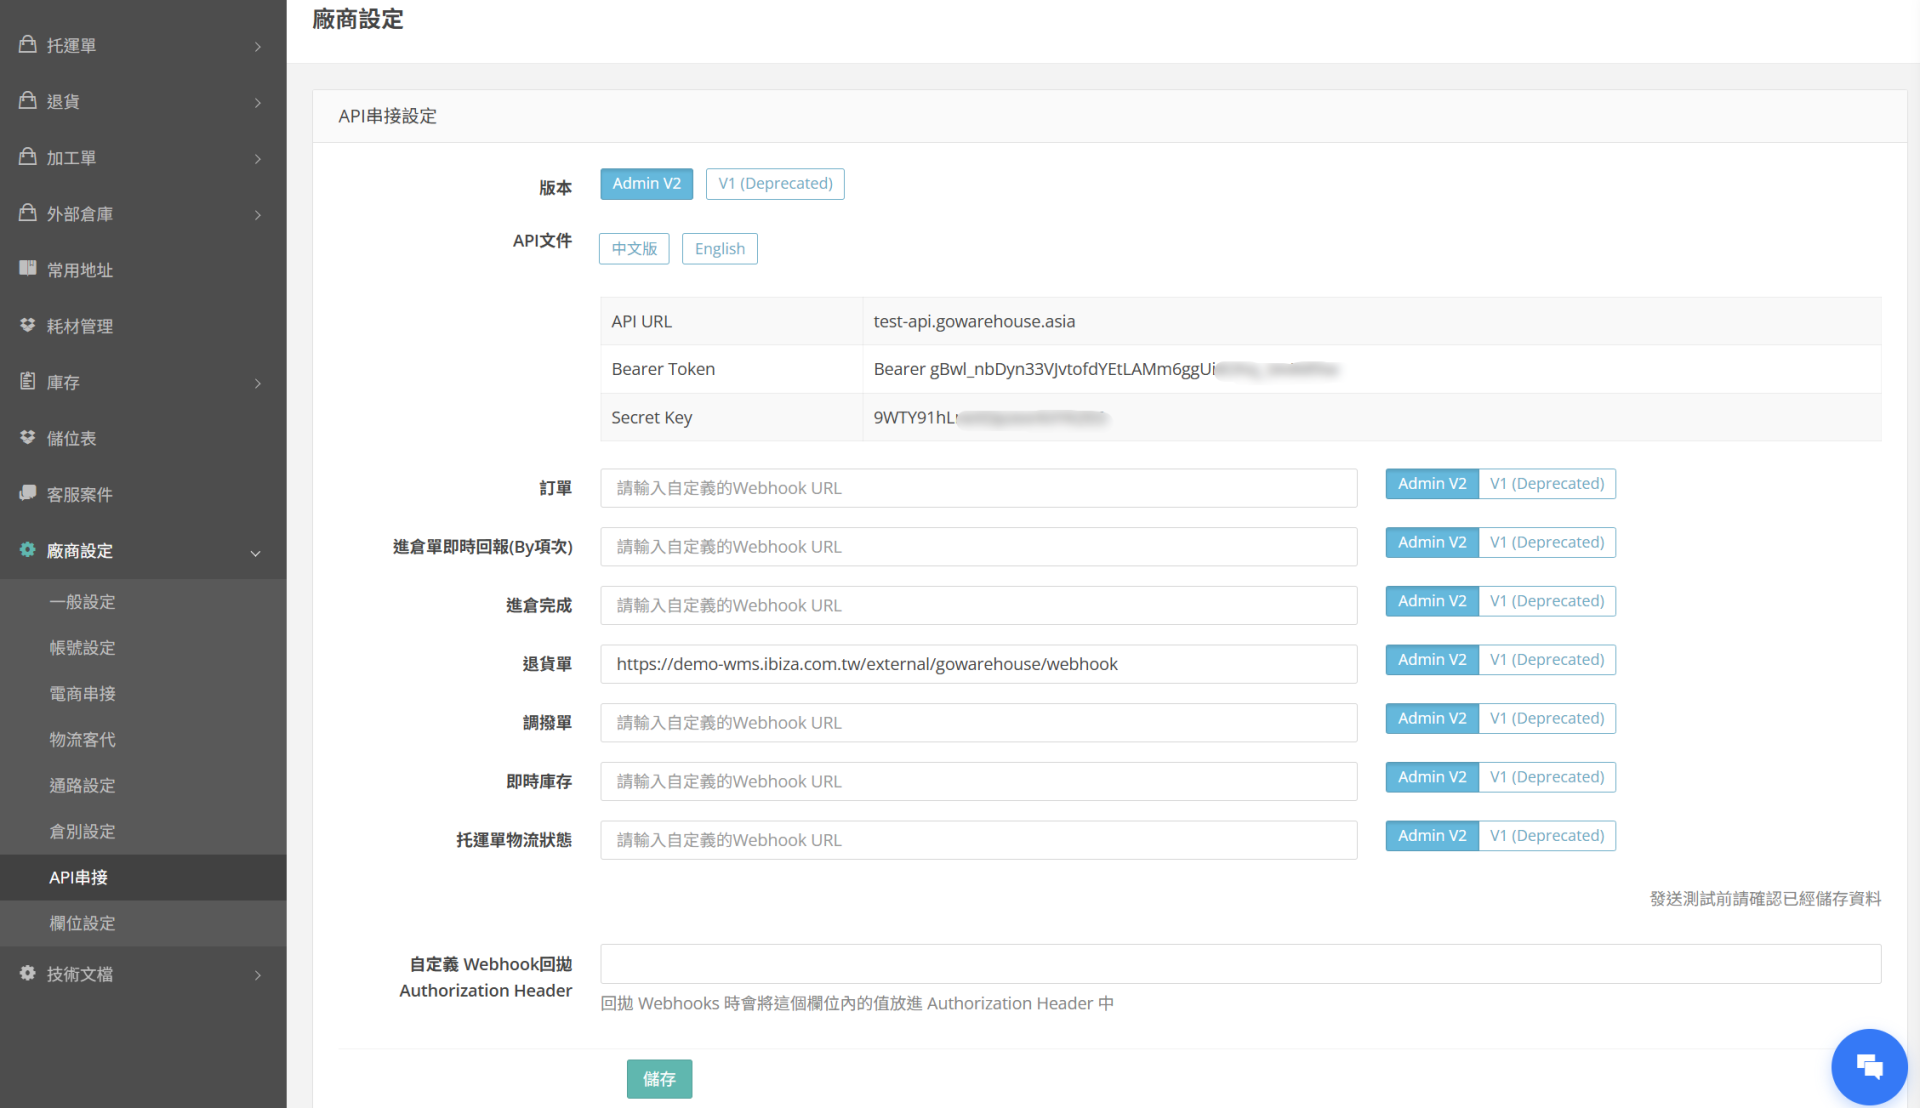The width and height of the screenshot is (1920, 1108).
Task: Open the English API document
Action: coord(719,249)
